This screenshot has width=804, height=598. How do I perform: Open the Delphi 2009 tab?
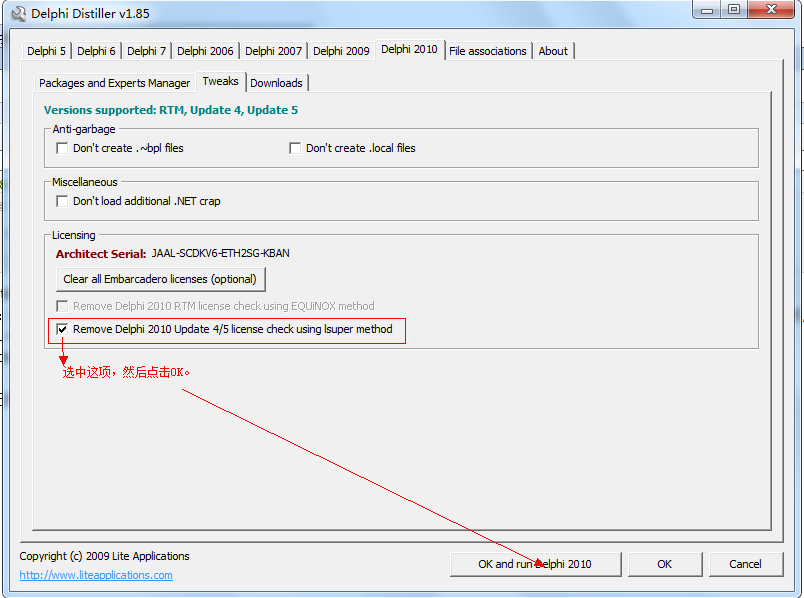(341, 51)
